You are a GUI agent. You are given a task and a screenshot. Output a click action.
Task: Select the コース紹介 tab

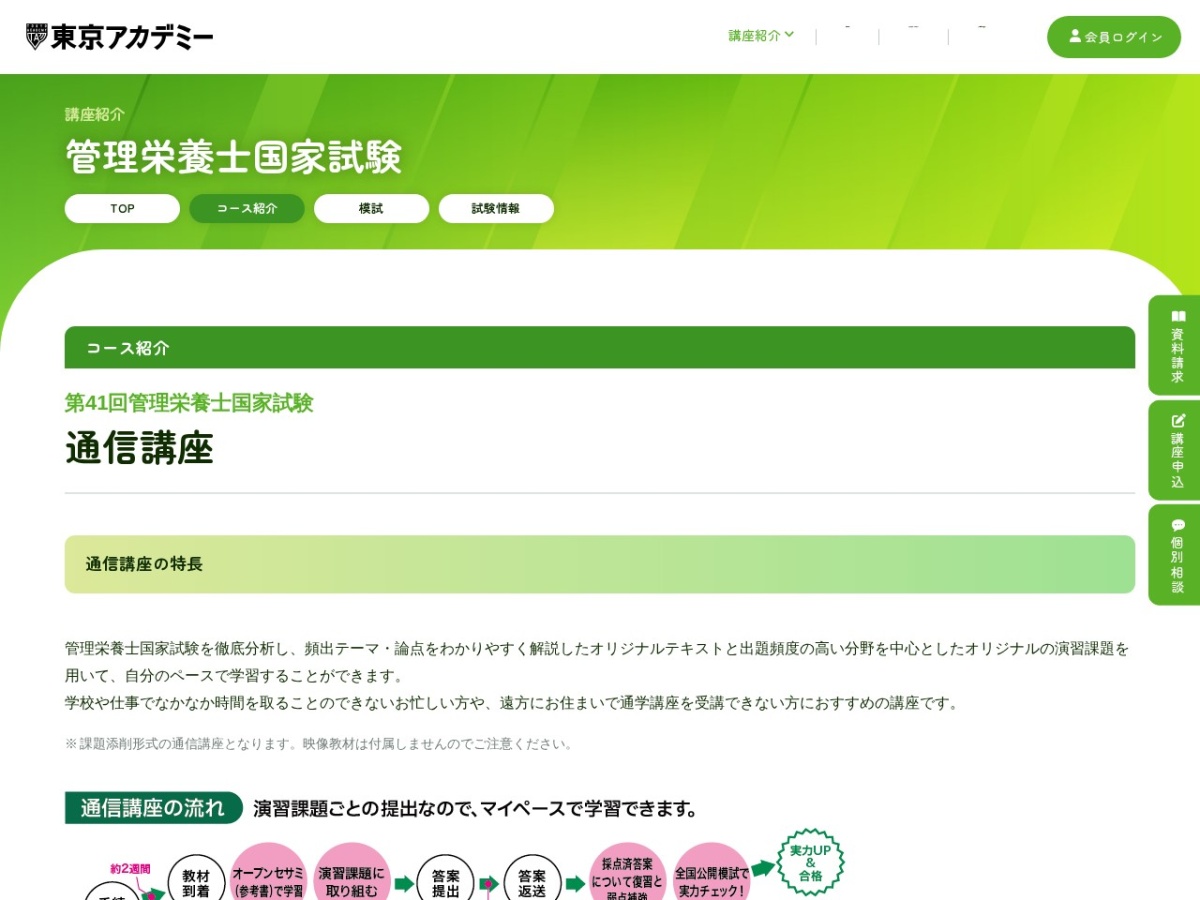click(x=247, y=209)
